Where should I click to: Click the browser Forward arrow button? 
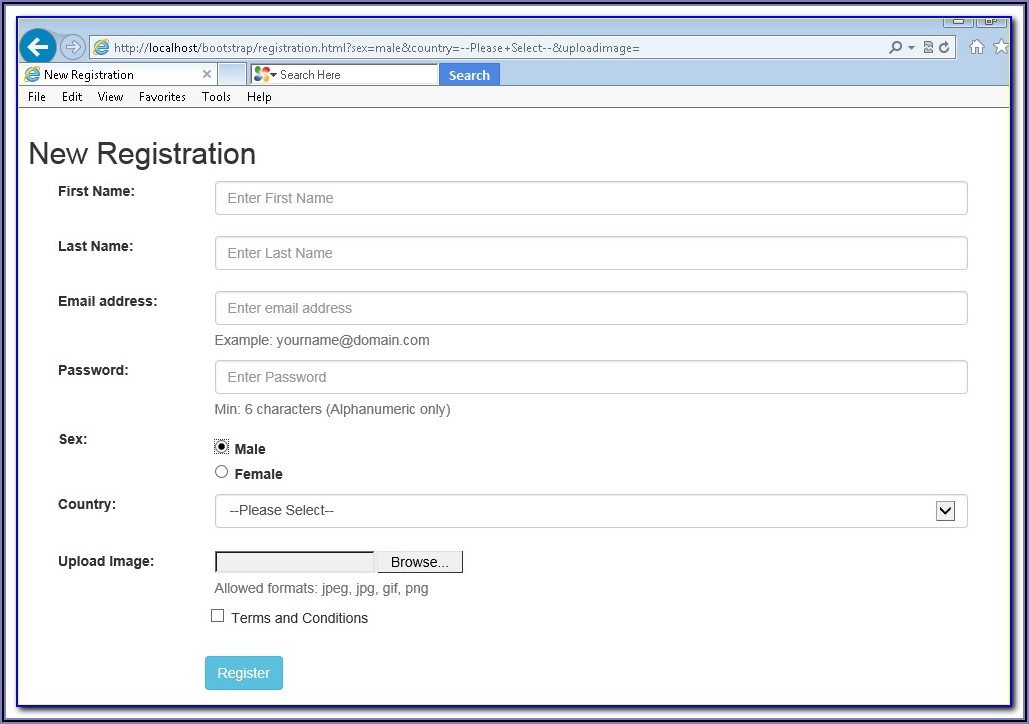72,47
